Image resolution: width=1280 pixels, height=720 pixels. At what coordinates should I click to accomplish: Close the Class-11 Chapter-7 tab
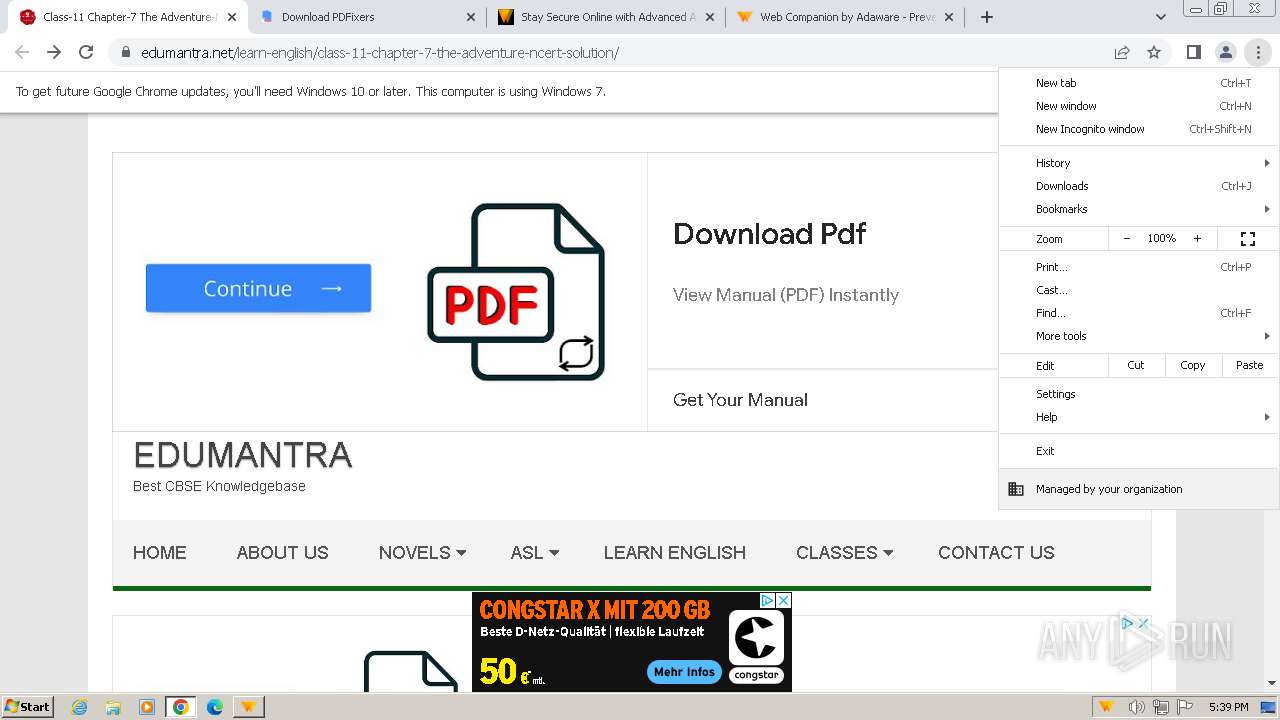coord(232,17)
